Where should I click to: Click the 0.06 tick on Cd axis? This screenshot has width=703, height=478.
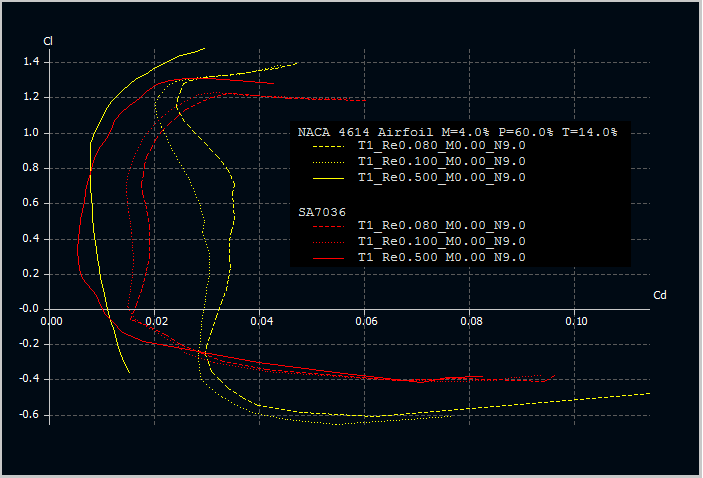click(366, 322)
